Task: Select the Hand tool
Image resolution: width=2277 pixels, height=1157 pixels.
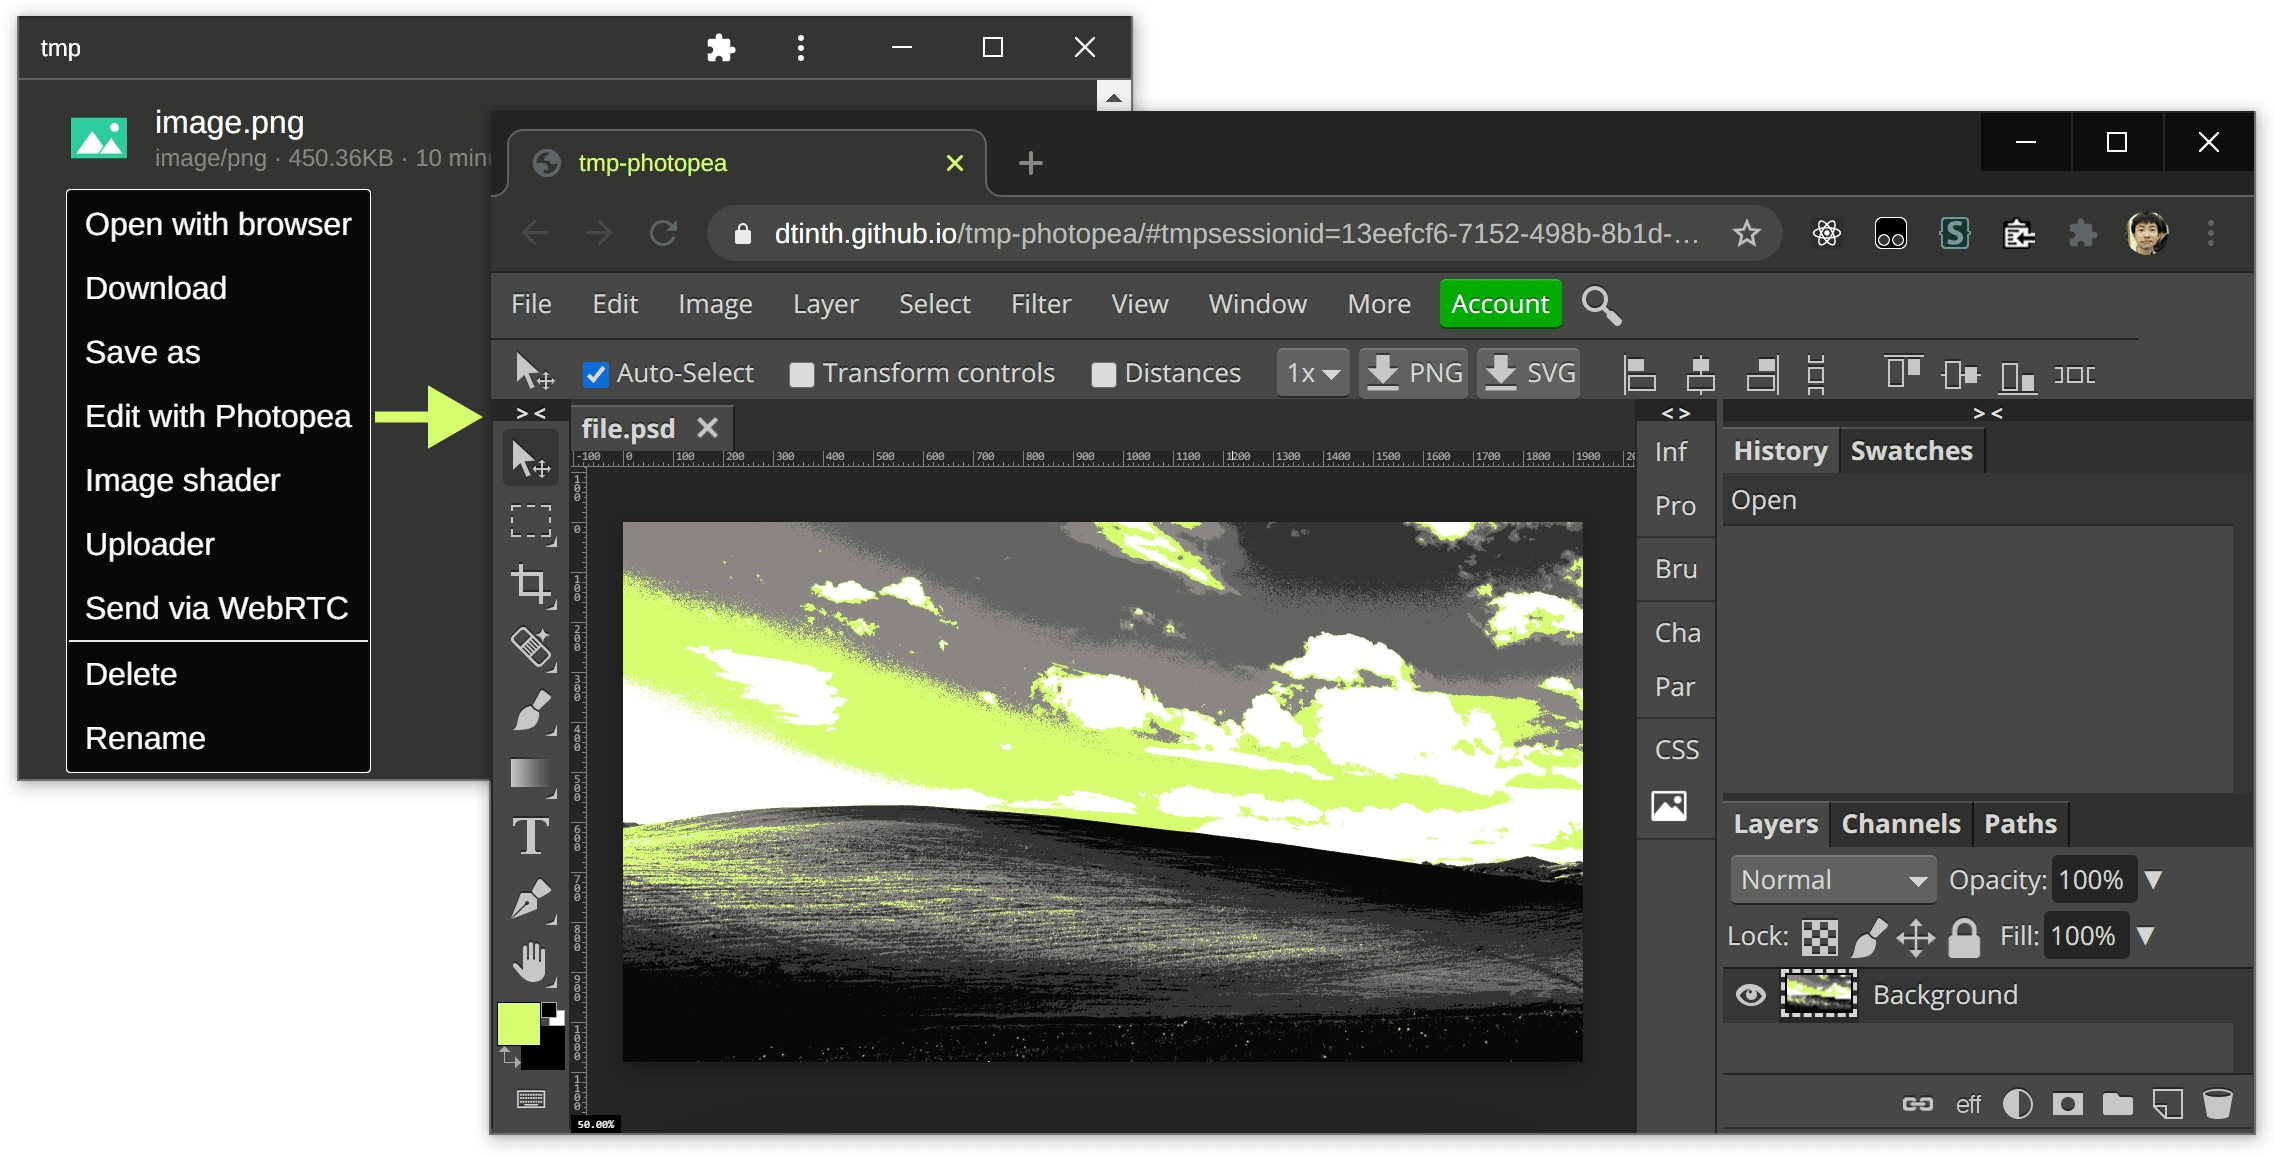Action: (x=531, y=963)
